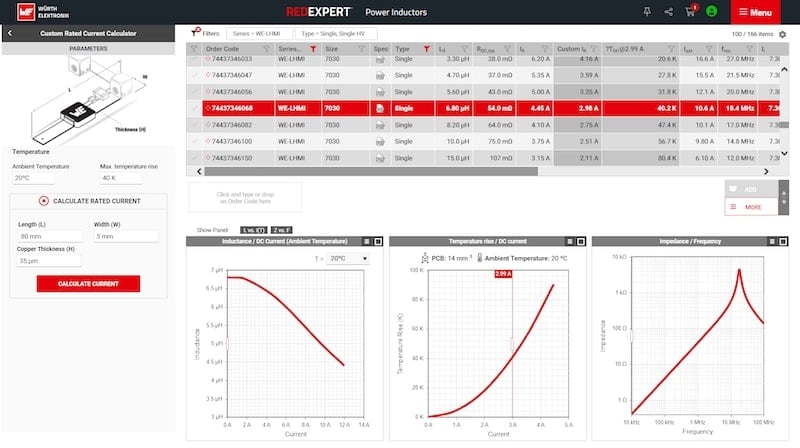Check the row checkbox for 74437346082
Viewport: 800px width, 448px height.
click(194, 125)
